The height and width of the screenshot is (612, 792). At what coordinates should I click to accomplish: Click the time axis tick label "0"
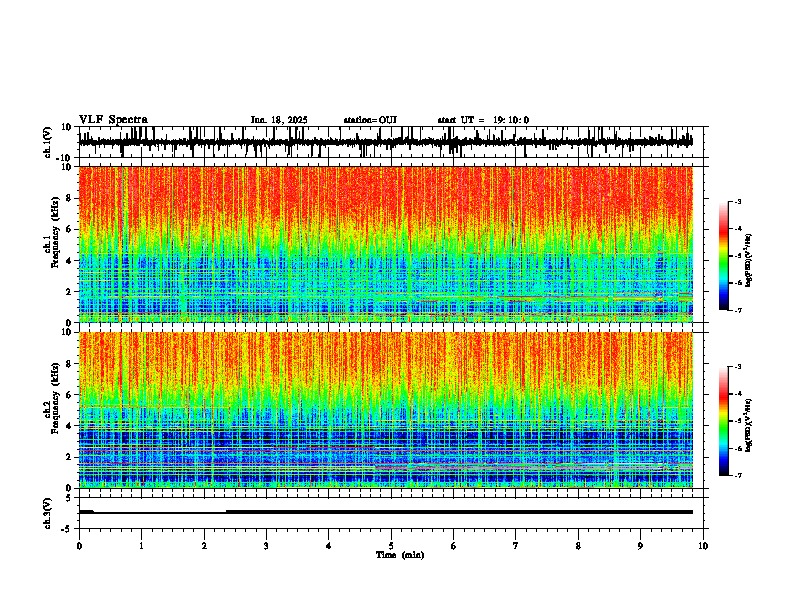tap(79, 546)
